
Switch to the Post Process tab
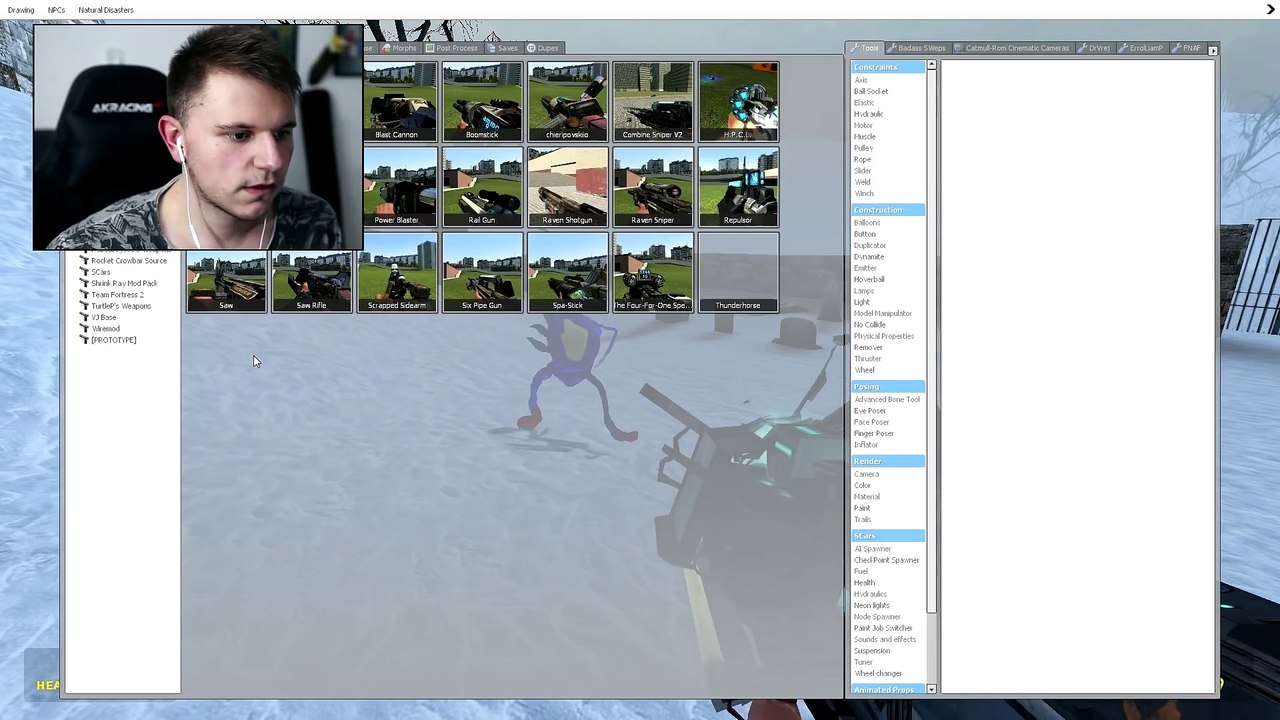[x=452, y=48]
